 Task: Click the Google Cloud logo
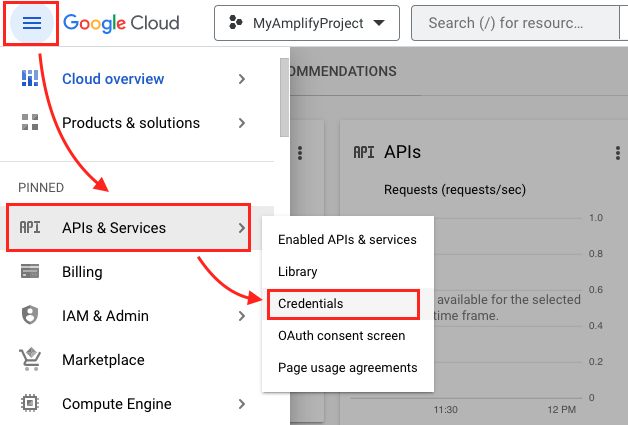[x=121, y=23]
